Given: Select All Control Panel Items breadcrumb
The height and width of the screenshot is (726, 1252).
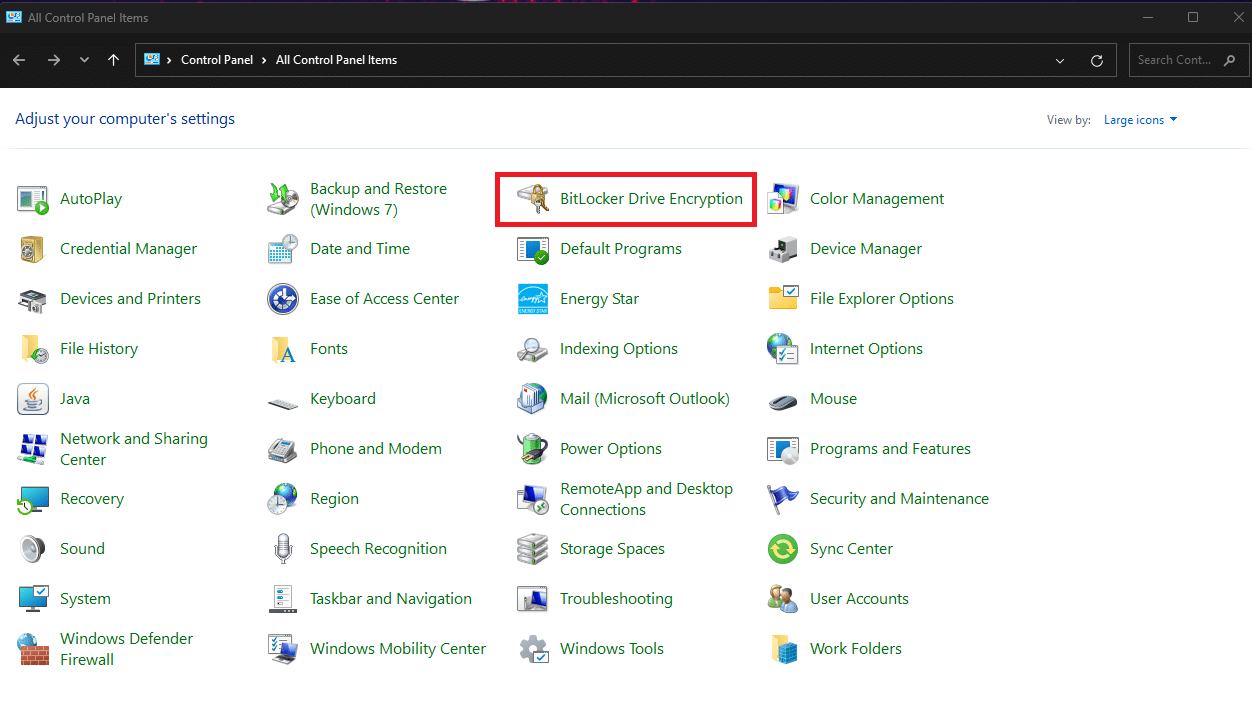Looking at the screenshot, I should click(336, 60).
